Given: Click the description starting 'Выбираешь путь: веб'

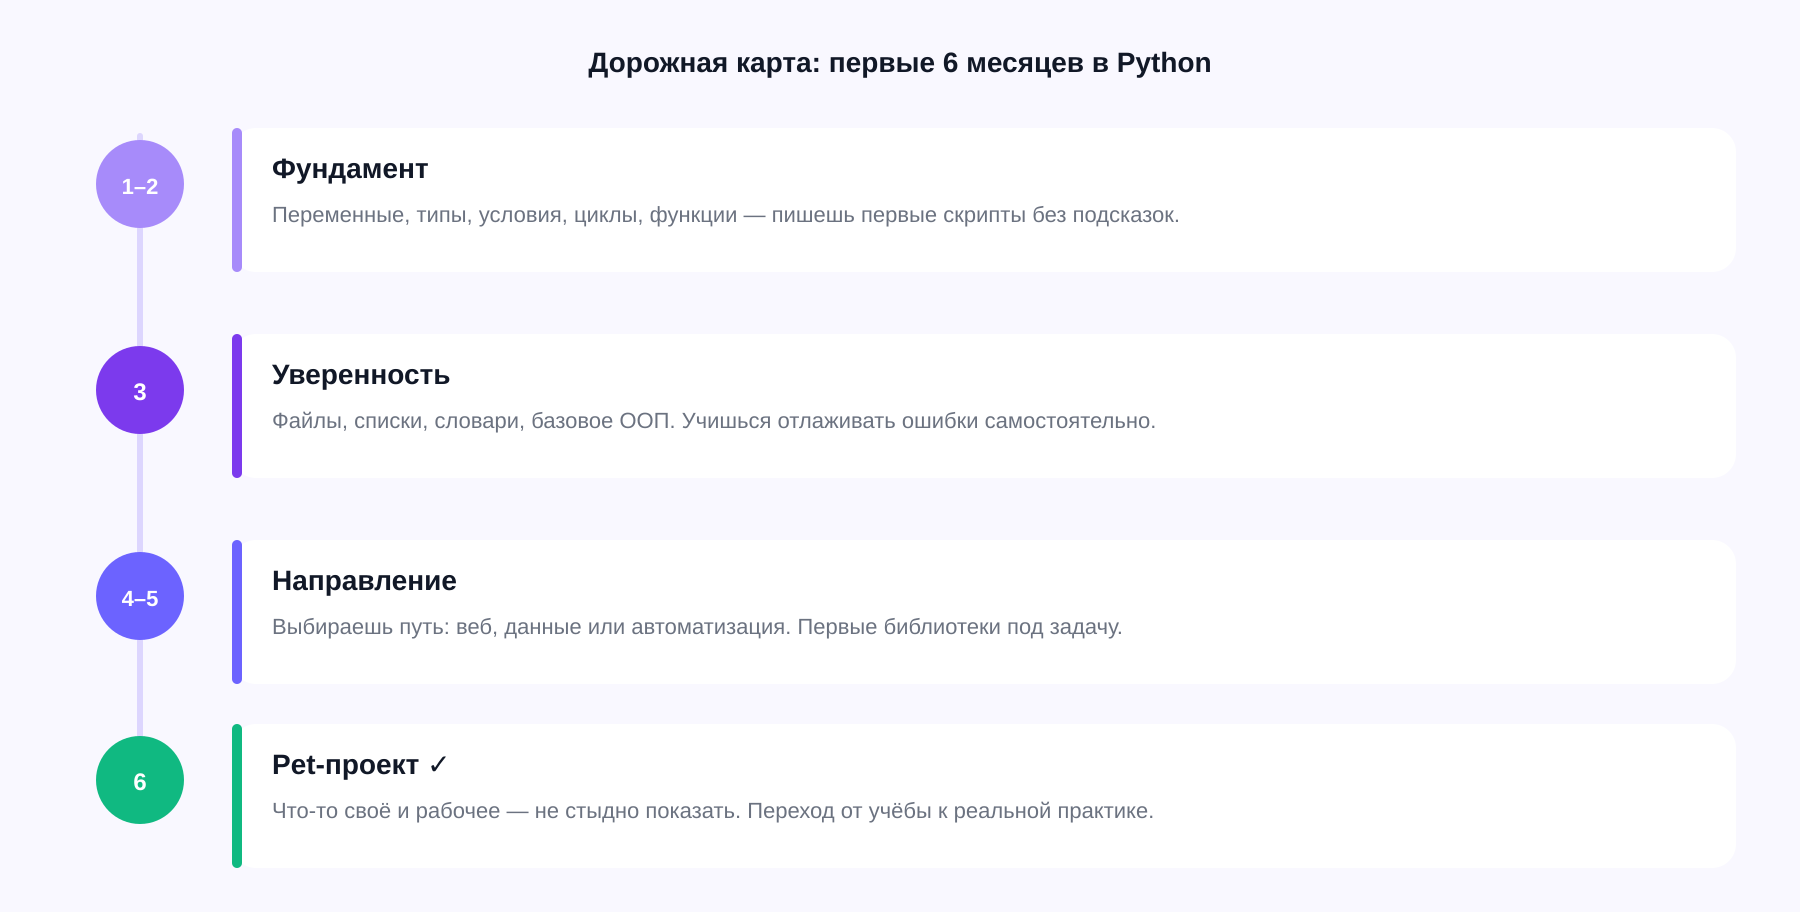Looking at the screenshot, I should (x=697, y=627).
